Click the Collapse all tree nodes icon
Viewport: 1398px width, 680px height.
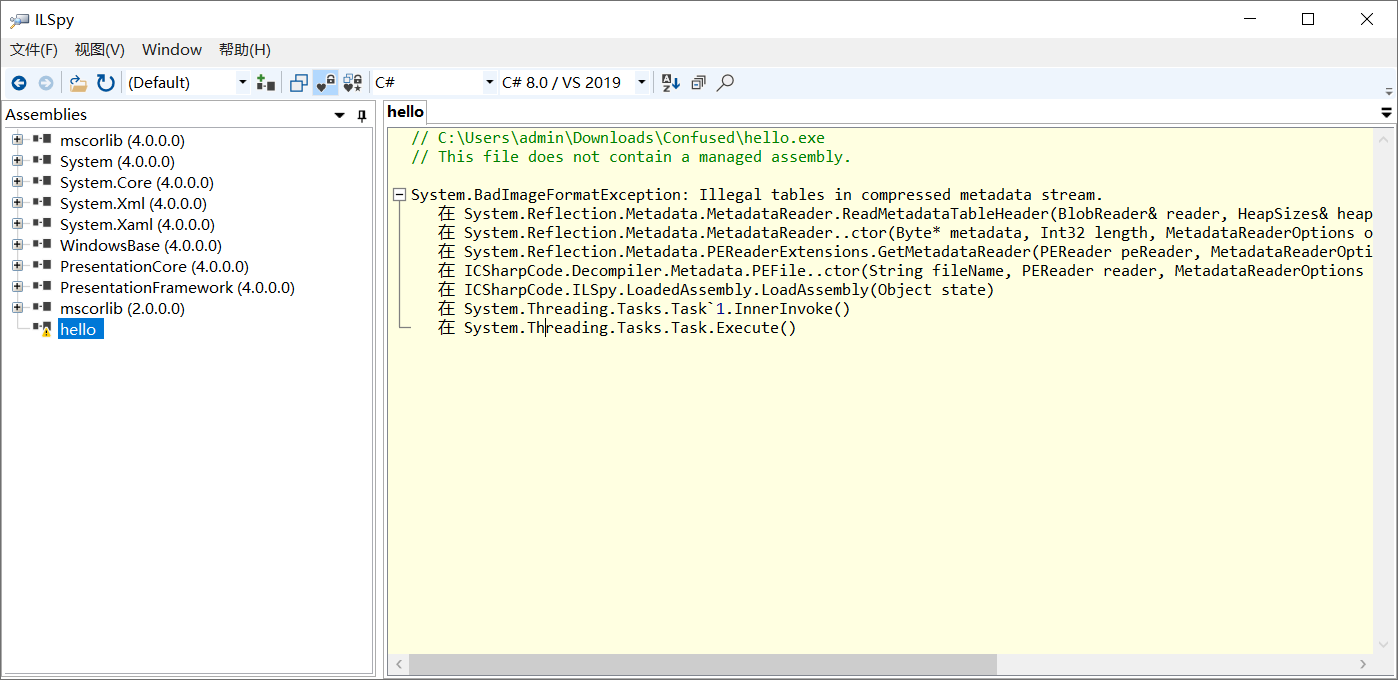[x=698, y=83]
